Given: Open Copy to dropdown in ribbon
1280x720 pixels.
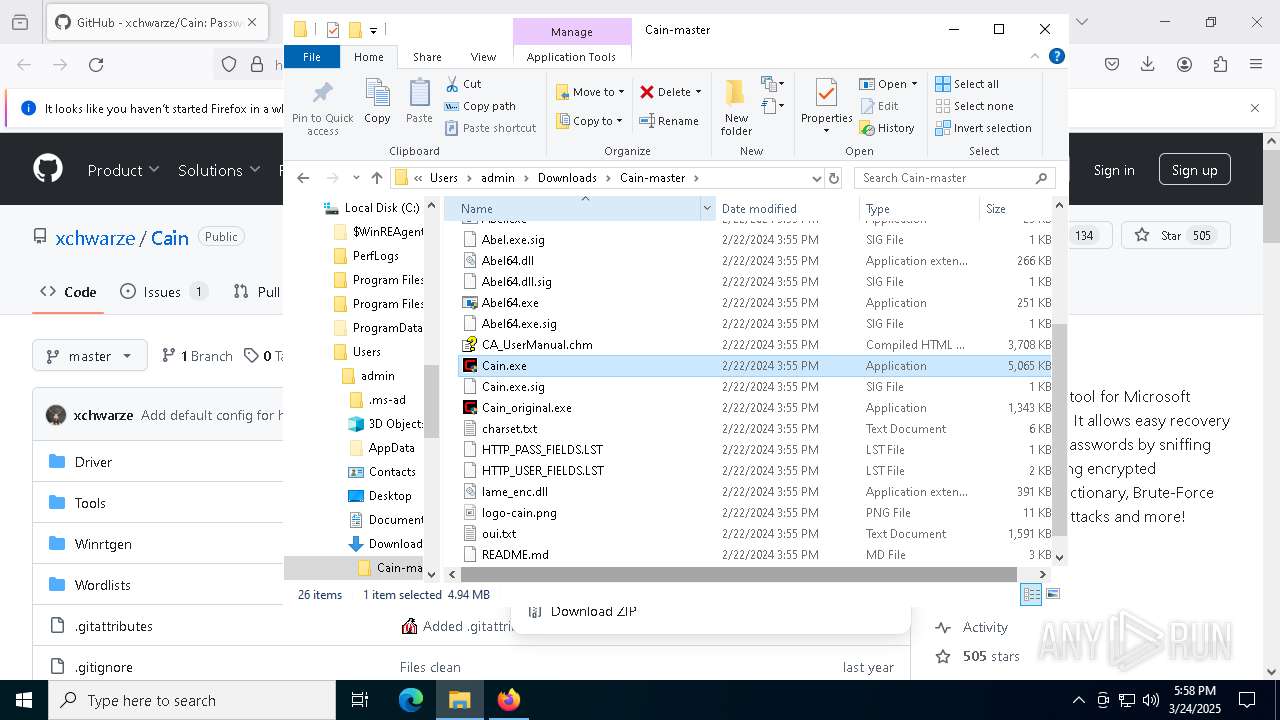Looking at the screenshot, I should [590, 121].
